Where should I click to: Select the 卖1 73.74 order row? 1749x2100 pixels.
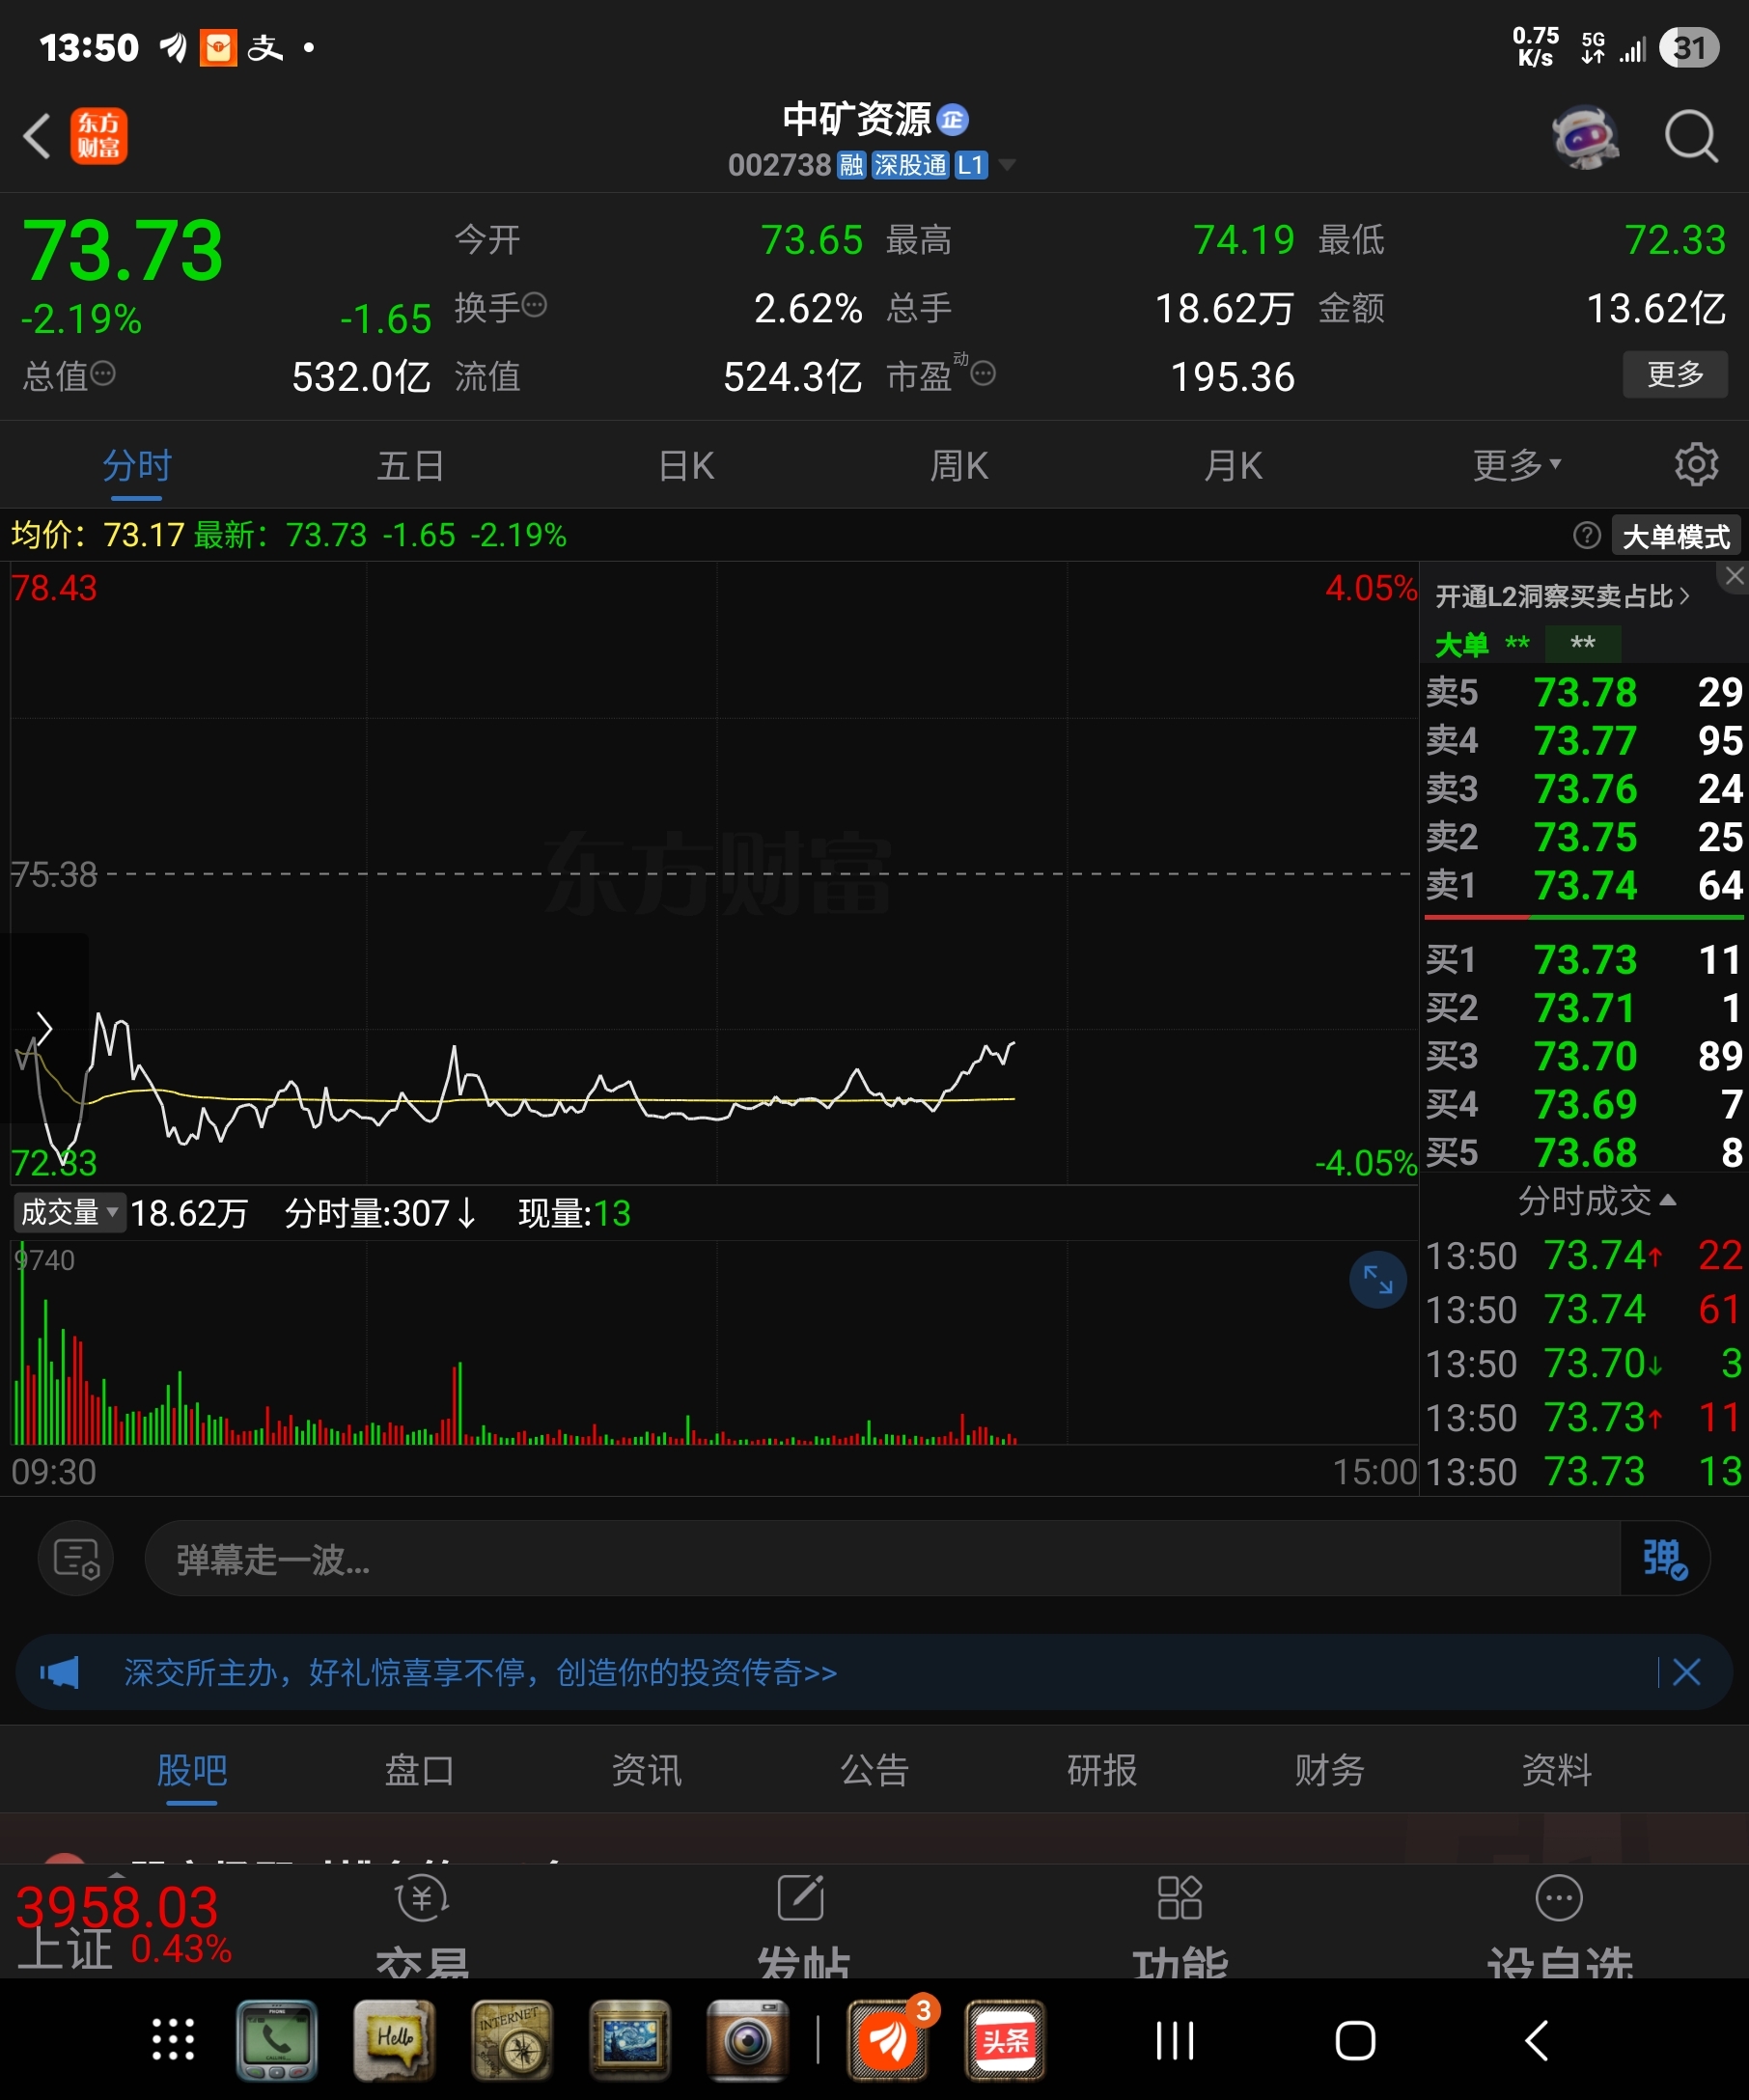[x=1584, y=885]
